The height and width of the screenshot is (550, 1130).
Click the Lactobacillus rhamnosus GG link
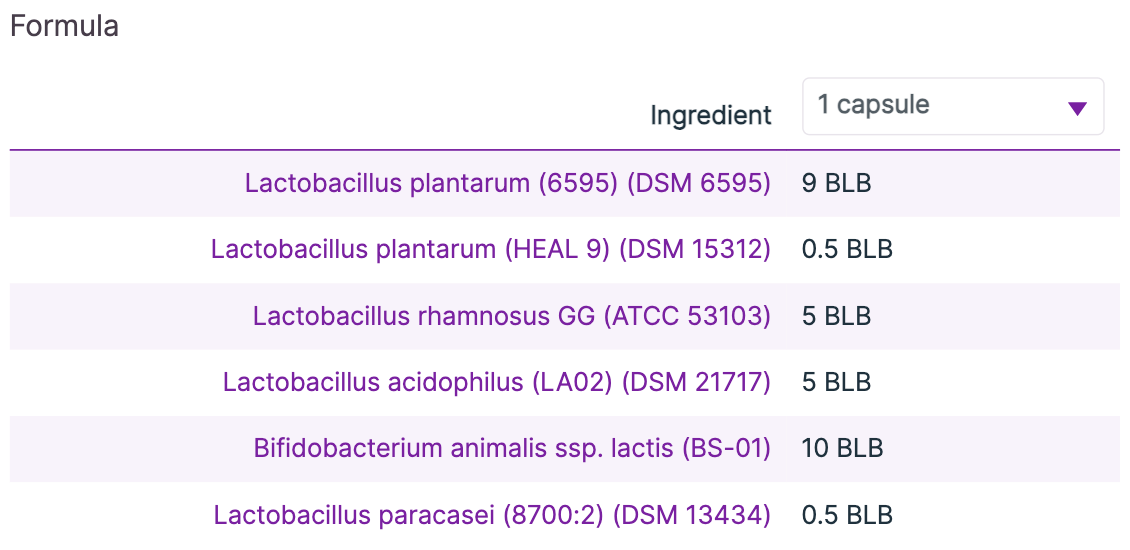coord(511,316)
